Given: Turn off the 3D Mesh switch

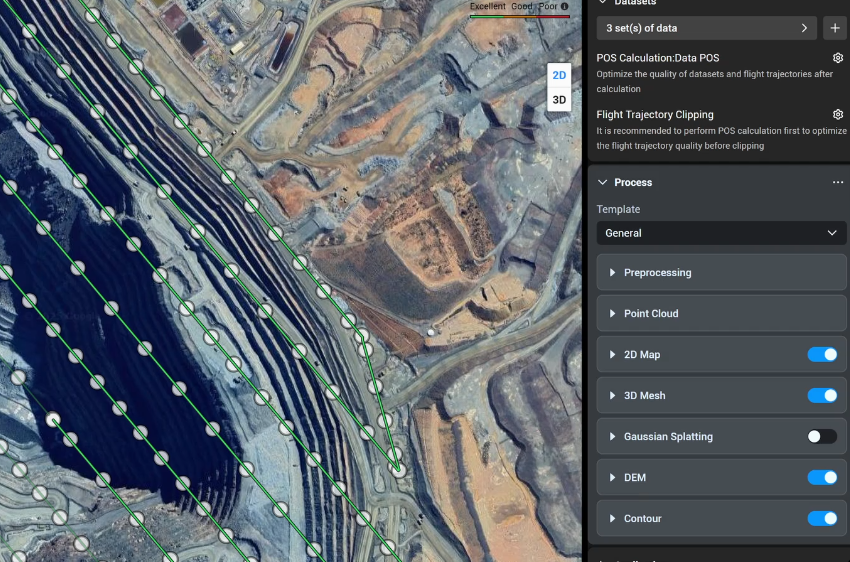Looking at the screenshot, I should click(x=822, y=396).
